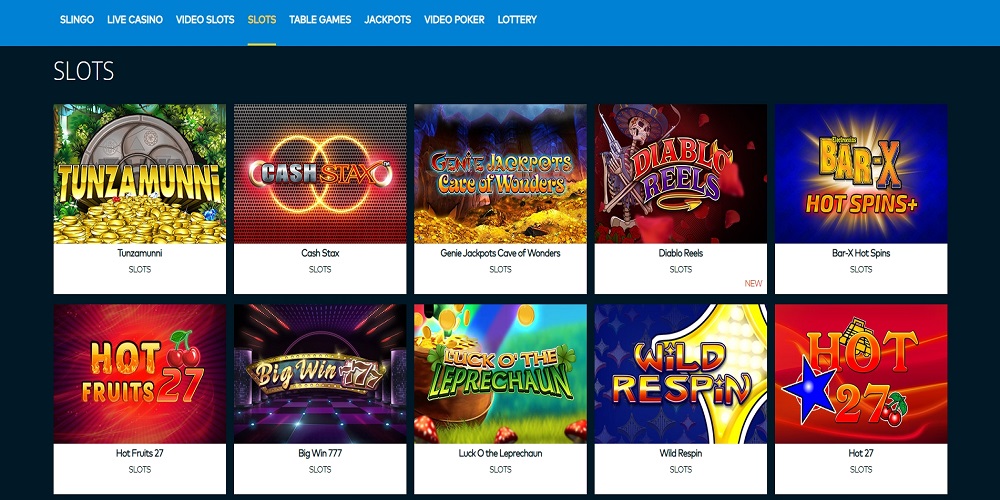The width and height of the screenshot is (1000, 500).
Task: Select the Luck O' the Leprechaun artwork
Action: click(500, 374)
